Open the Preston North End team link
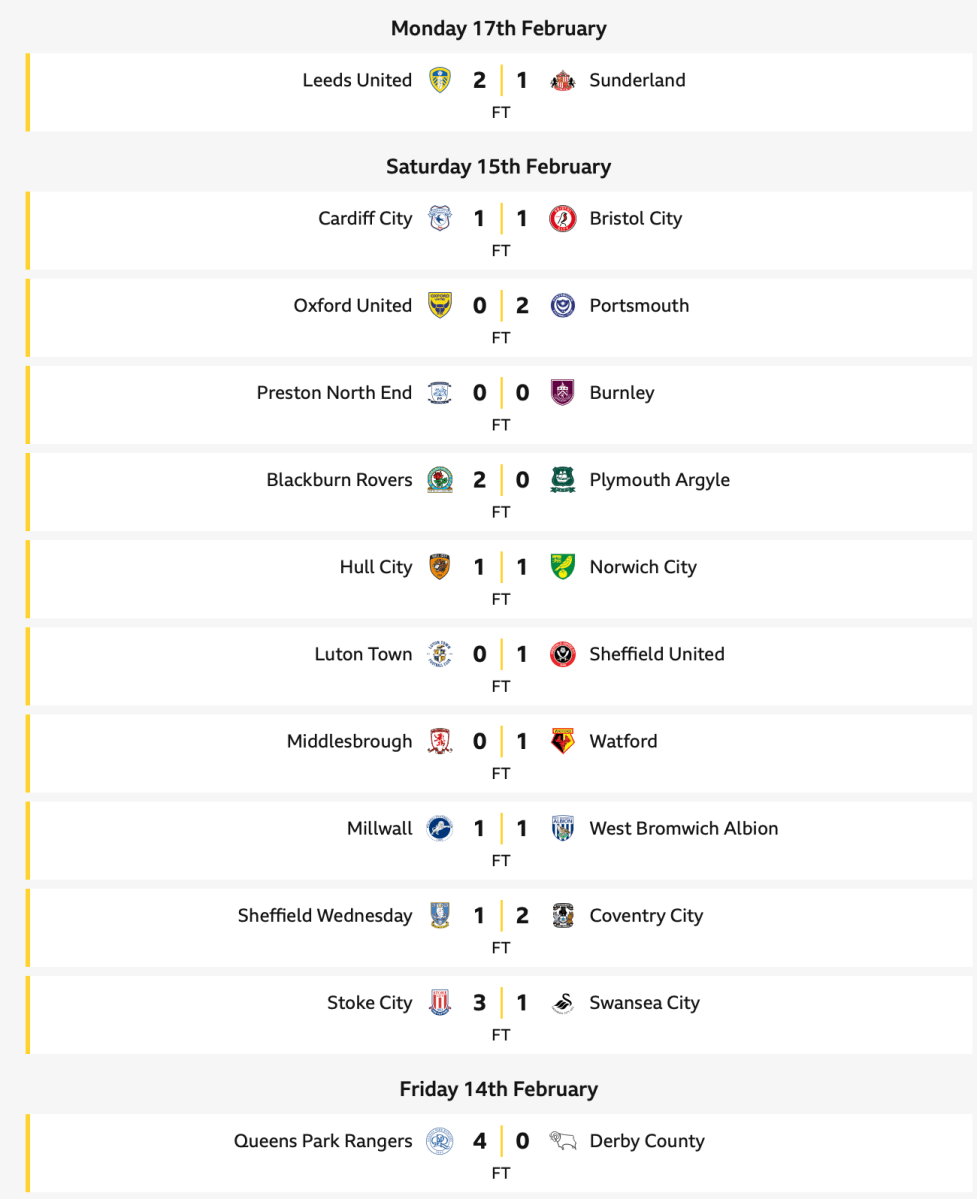Screen dimensions: 977x1199 coord(334,392)
